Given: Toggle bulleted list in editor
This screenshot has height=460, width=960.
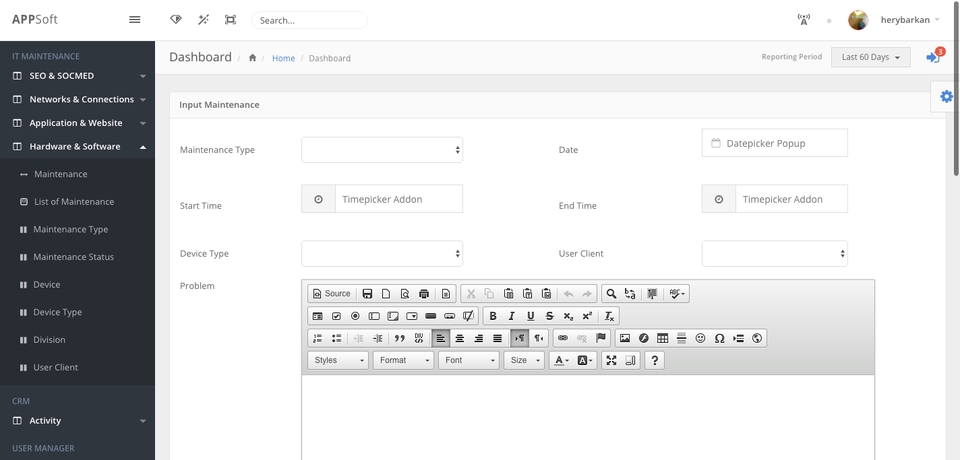Looking at the screenshot, I should pos(336,338).
